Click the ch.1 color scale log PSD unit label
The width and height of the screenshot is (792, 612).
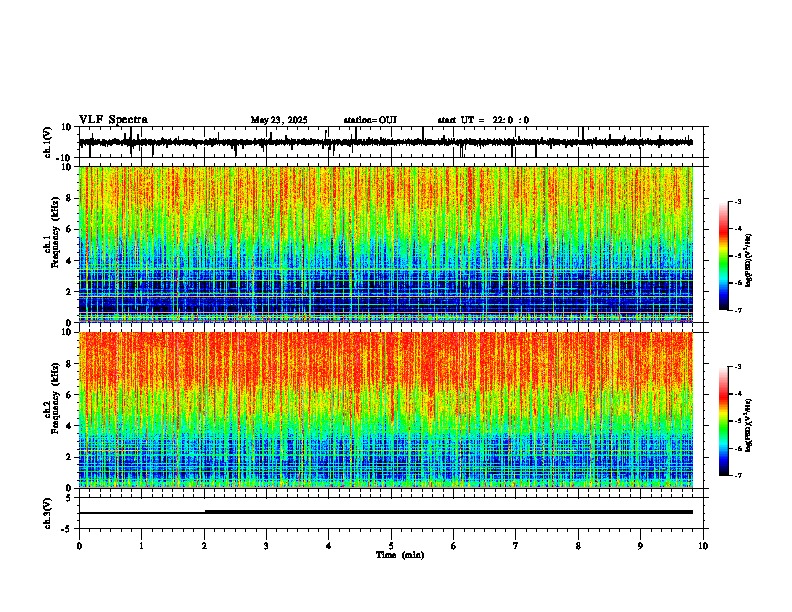coord(748,261)
